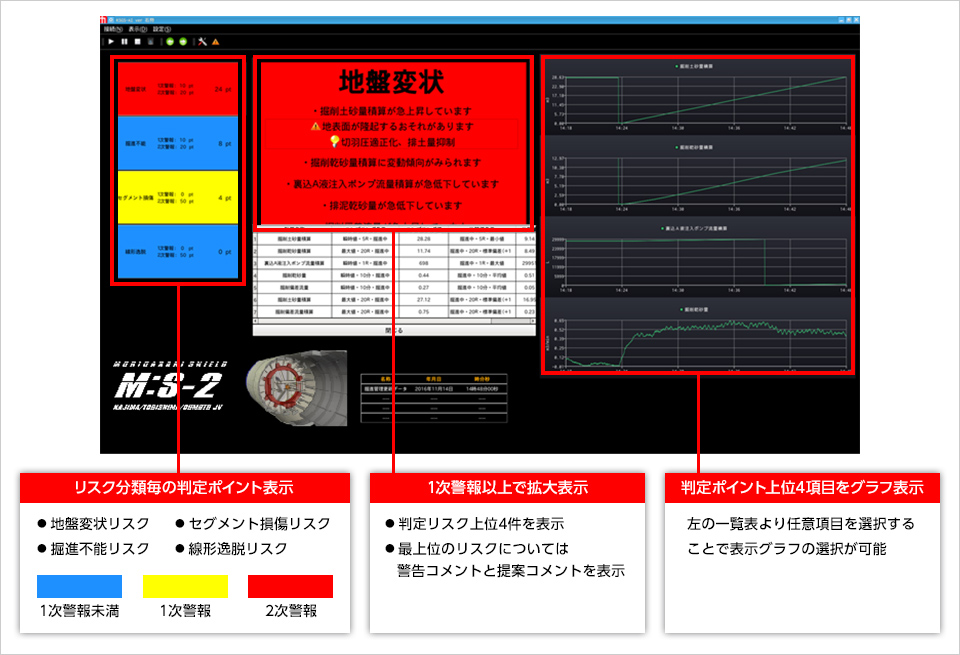Image resolution: width=960 pixels, height=655 pixels.
Task: Click the Play button in the toolbar
Action: click(x=111, y=42)
